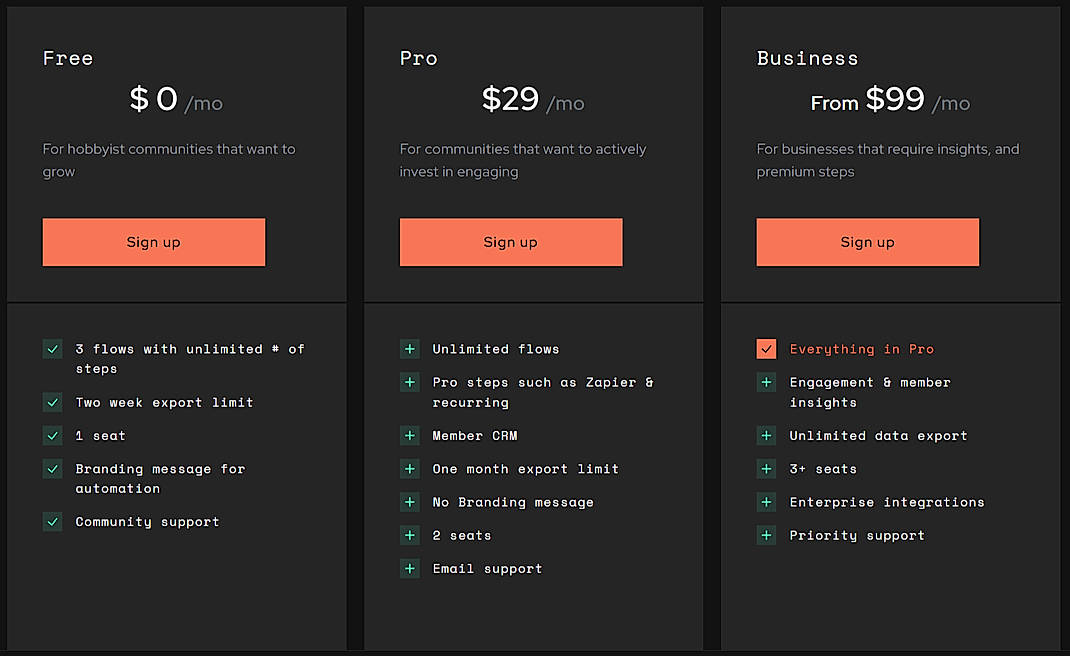This screenshot has width=1070, height=656.
Task: Click the checkmark beside "3 flows with unlimited # of steps"
Action: (52, 349)
